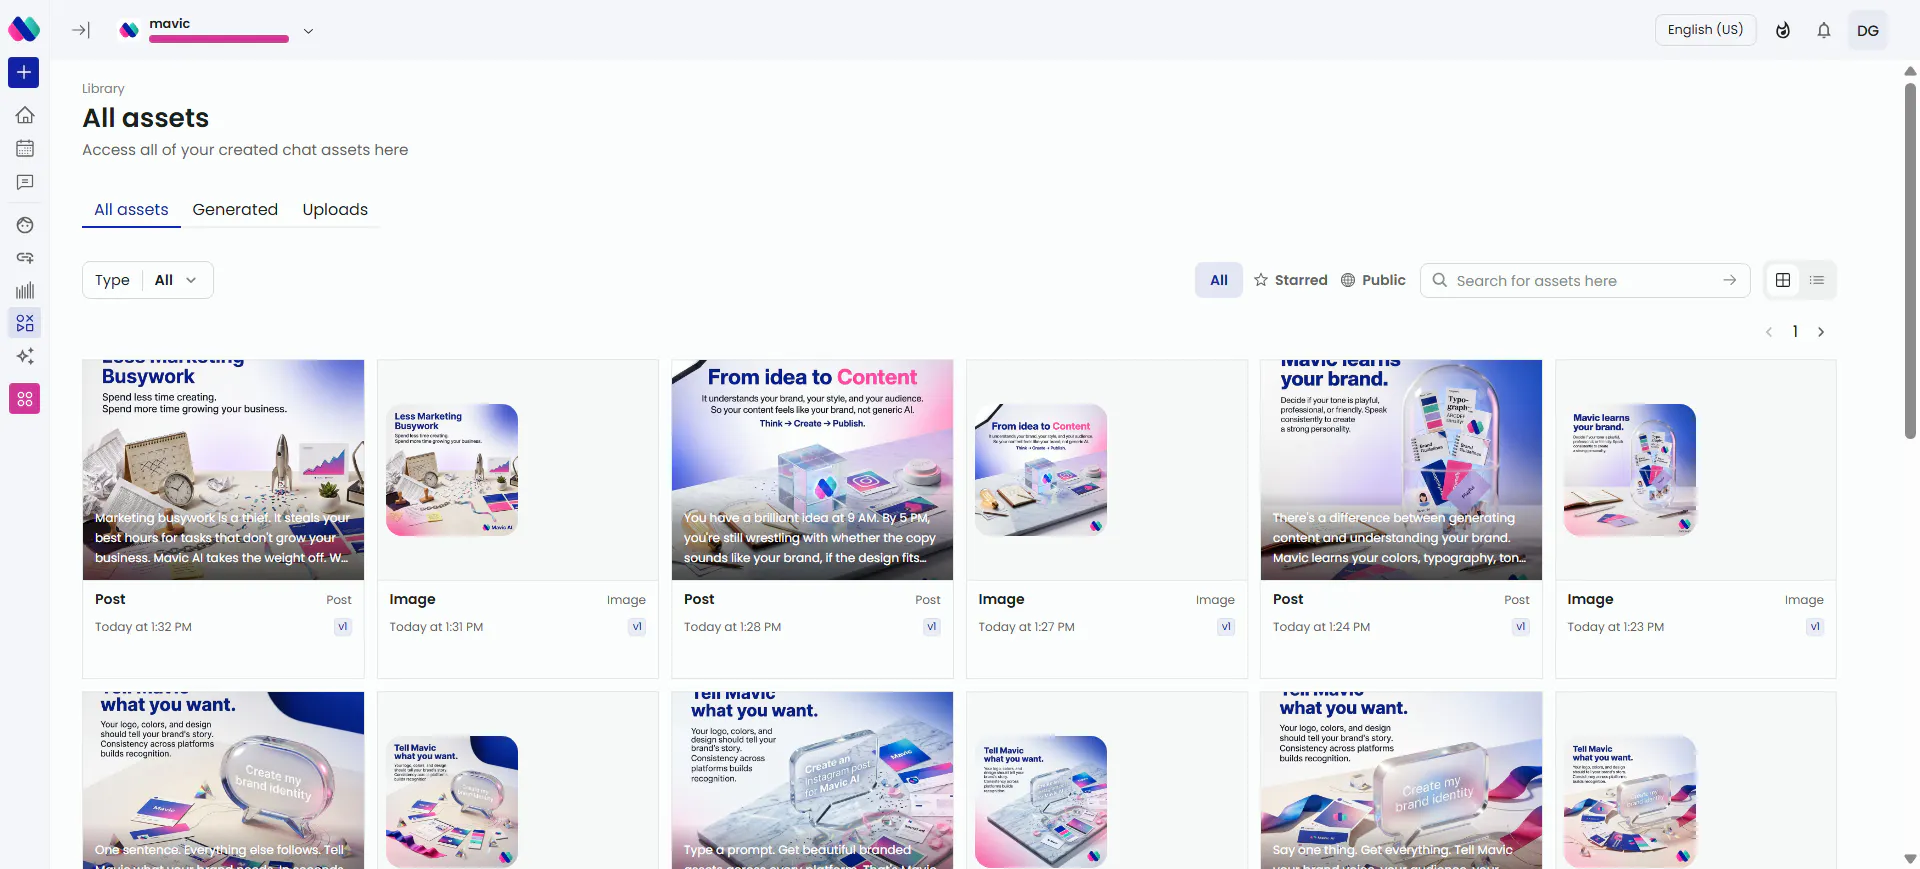The width and height of the screenshot is (1920, 869).
Task: Click the v1 badge on the 1:23 PM image
Action: click(x=1815, y=627)
